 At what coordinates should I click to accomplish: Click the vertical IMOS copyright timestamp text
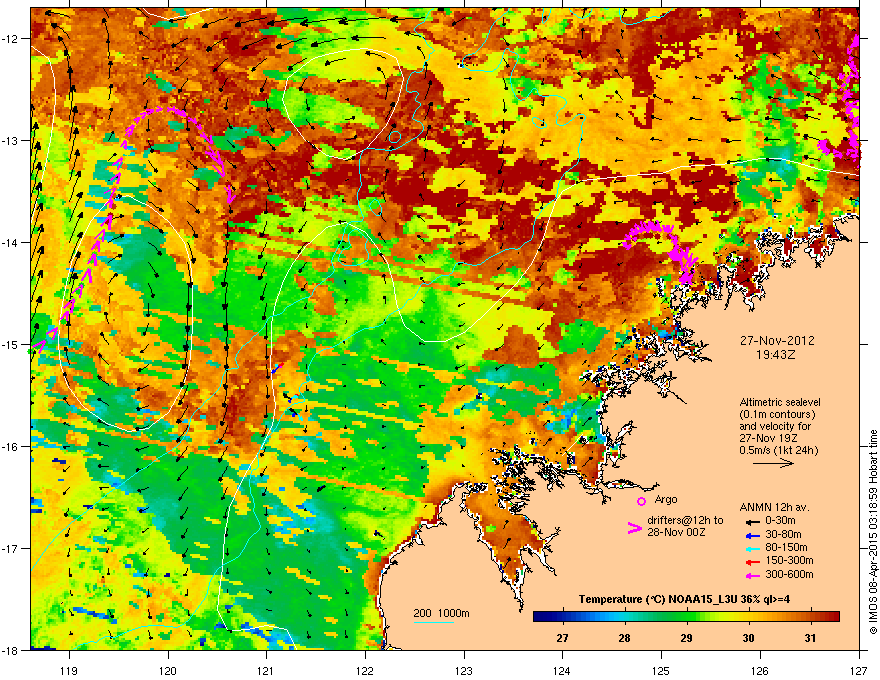click(x=873, y=532)
